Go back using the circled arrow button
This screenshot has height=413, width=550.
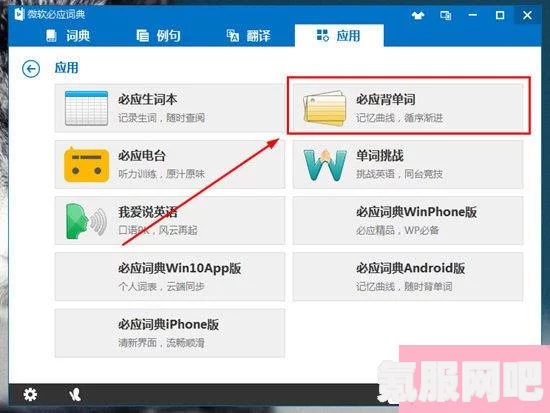(x=31, y=69)
